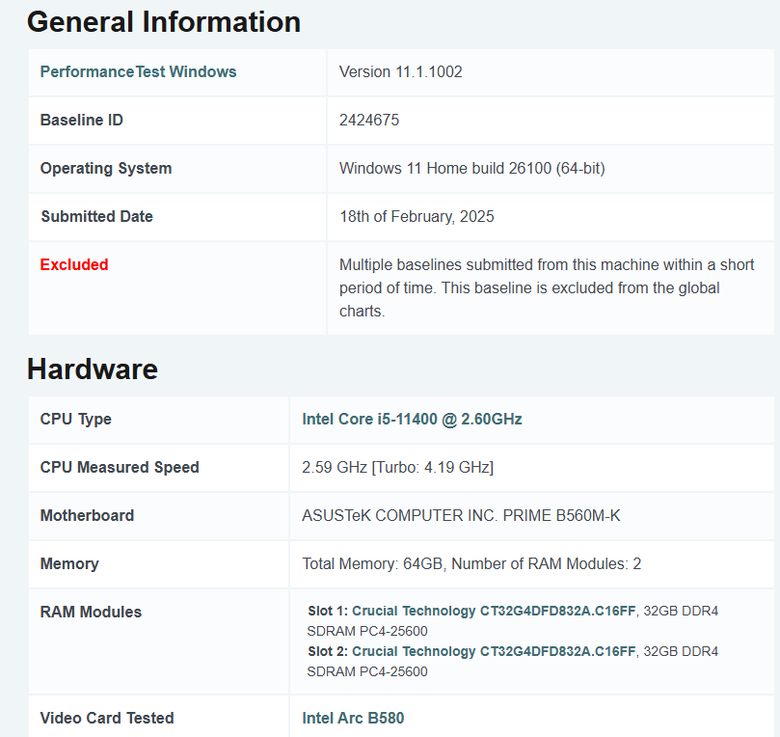This screenshot has width=780, height=737.
Task: Click the Memory row label
Action: (70, 564)
